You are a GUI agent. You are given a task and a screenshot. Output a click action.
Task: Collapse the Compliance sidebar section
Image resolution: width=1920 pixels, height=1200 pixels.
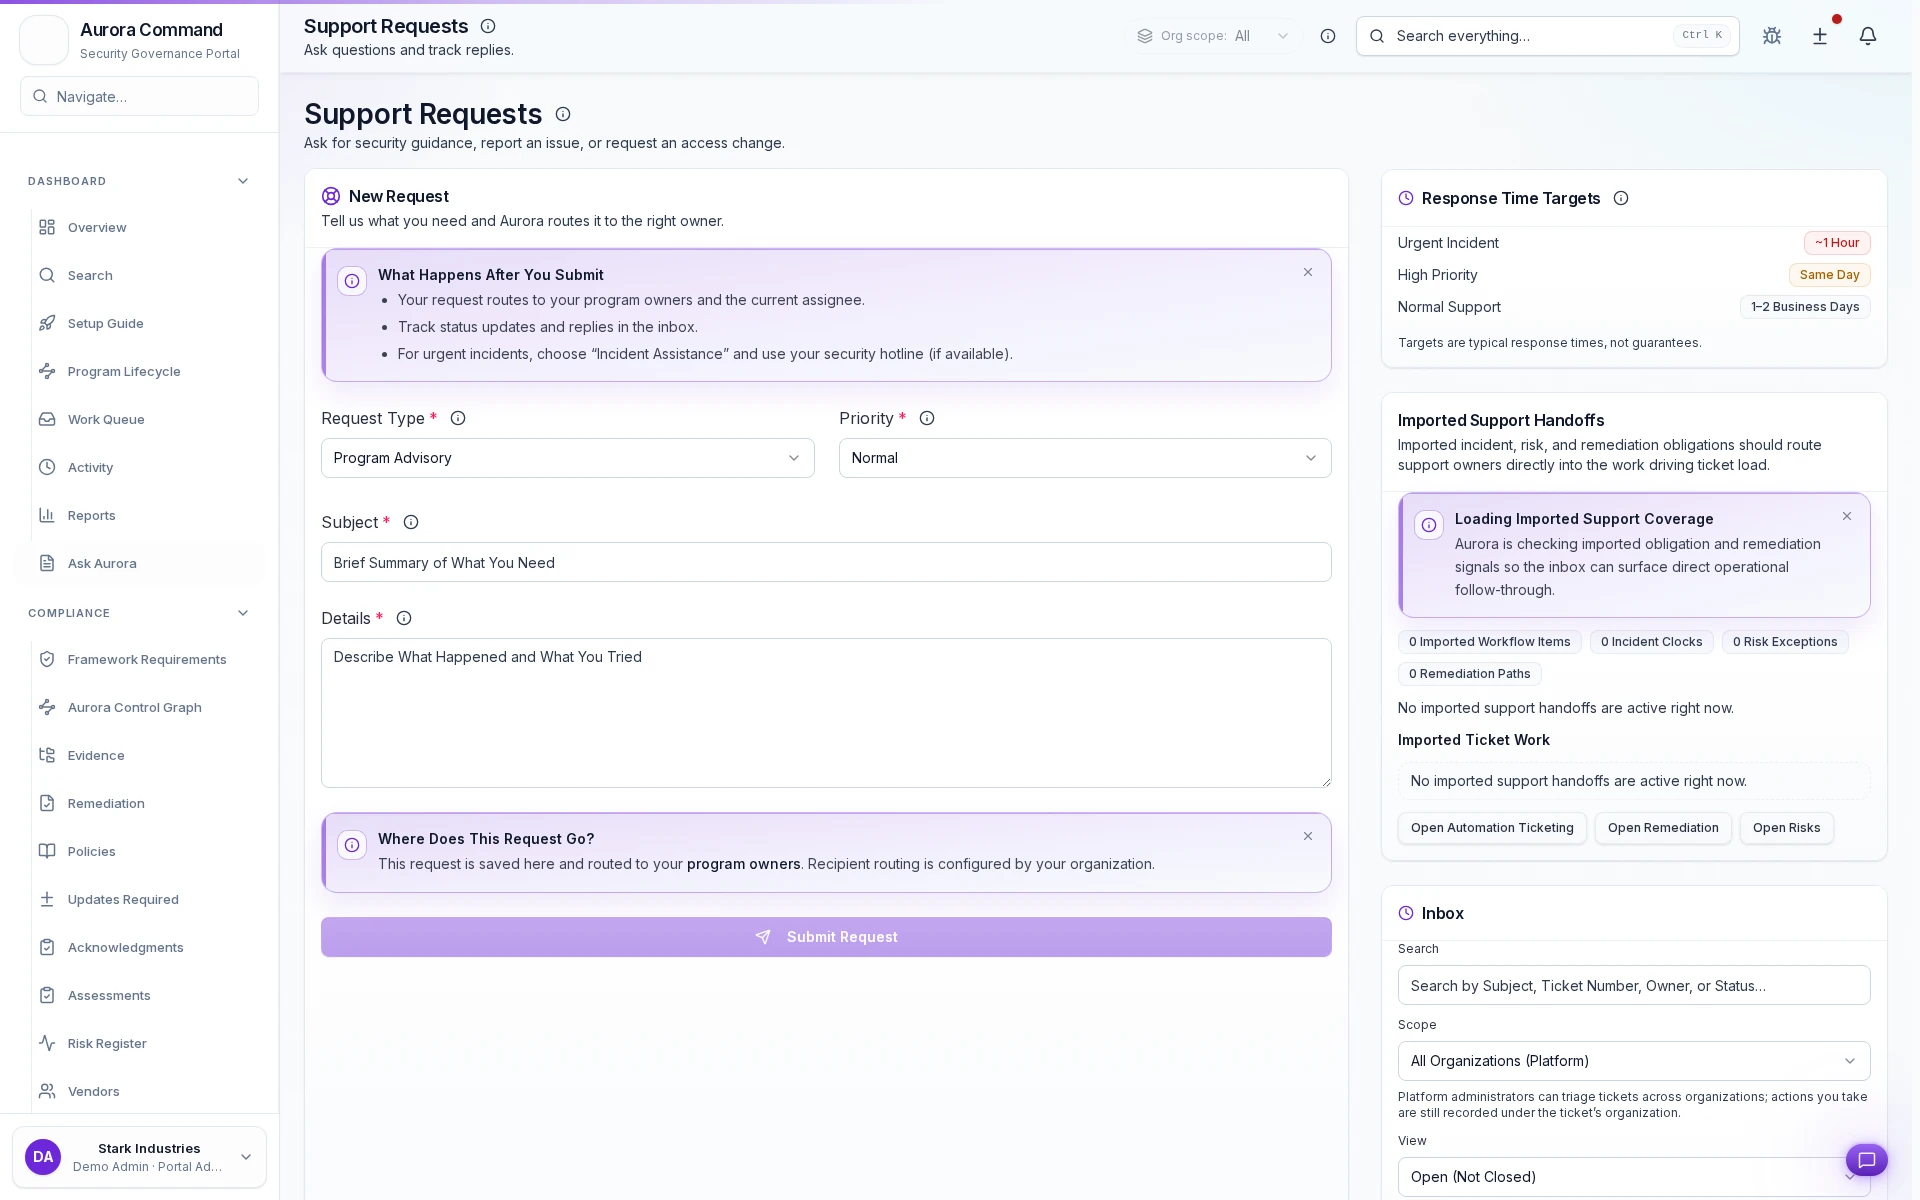242,613
